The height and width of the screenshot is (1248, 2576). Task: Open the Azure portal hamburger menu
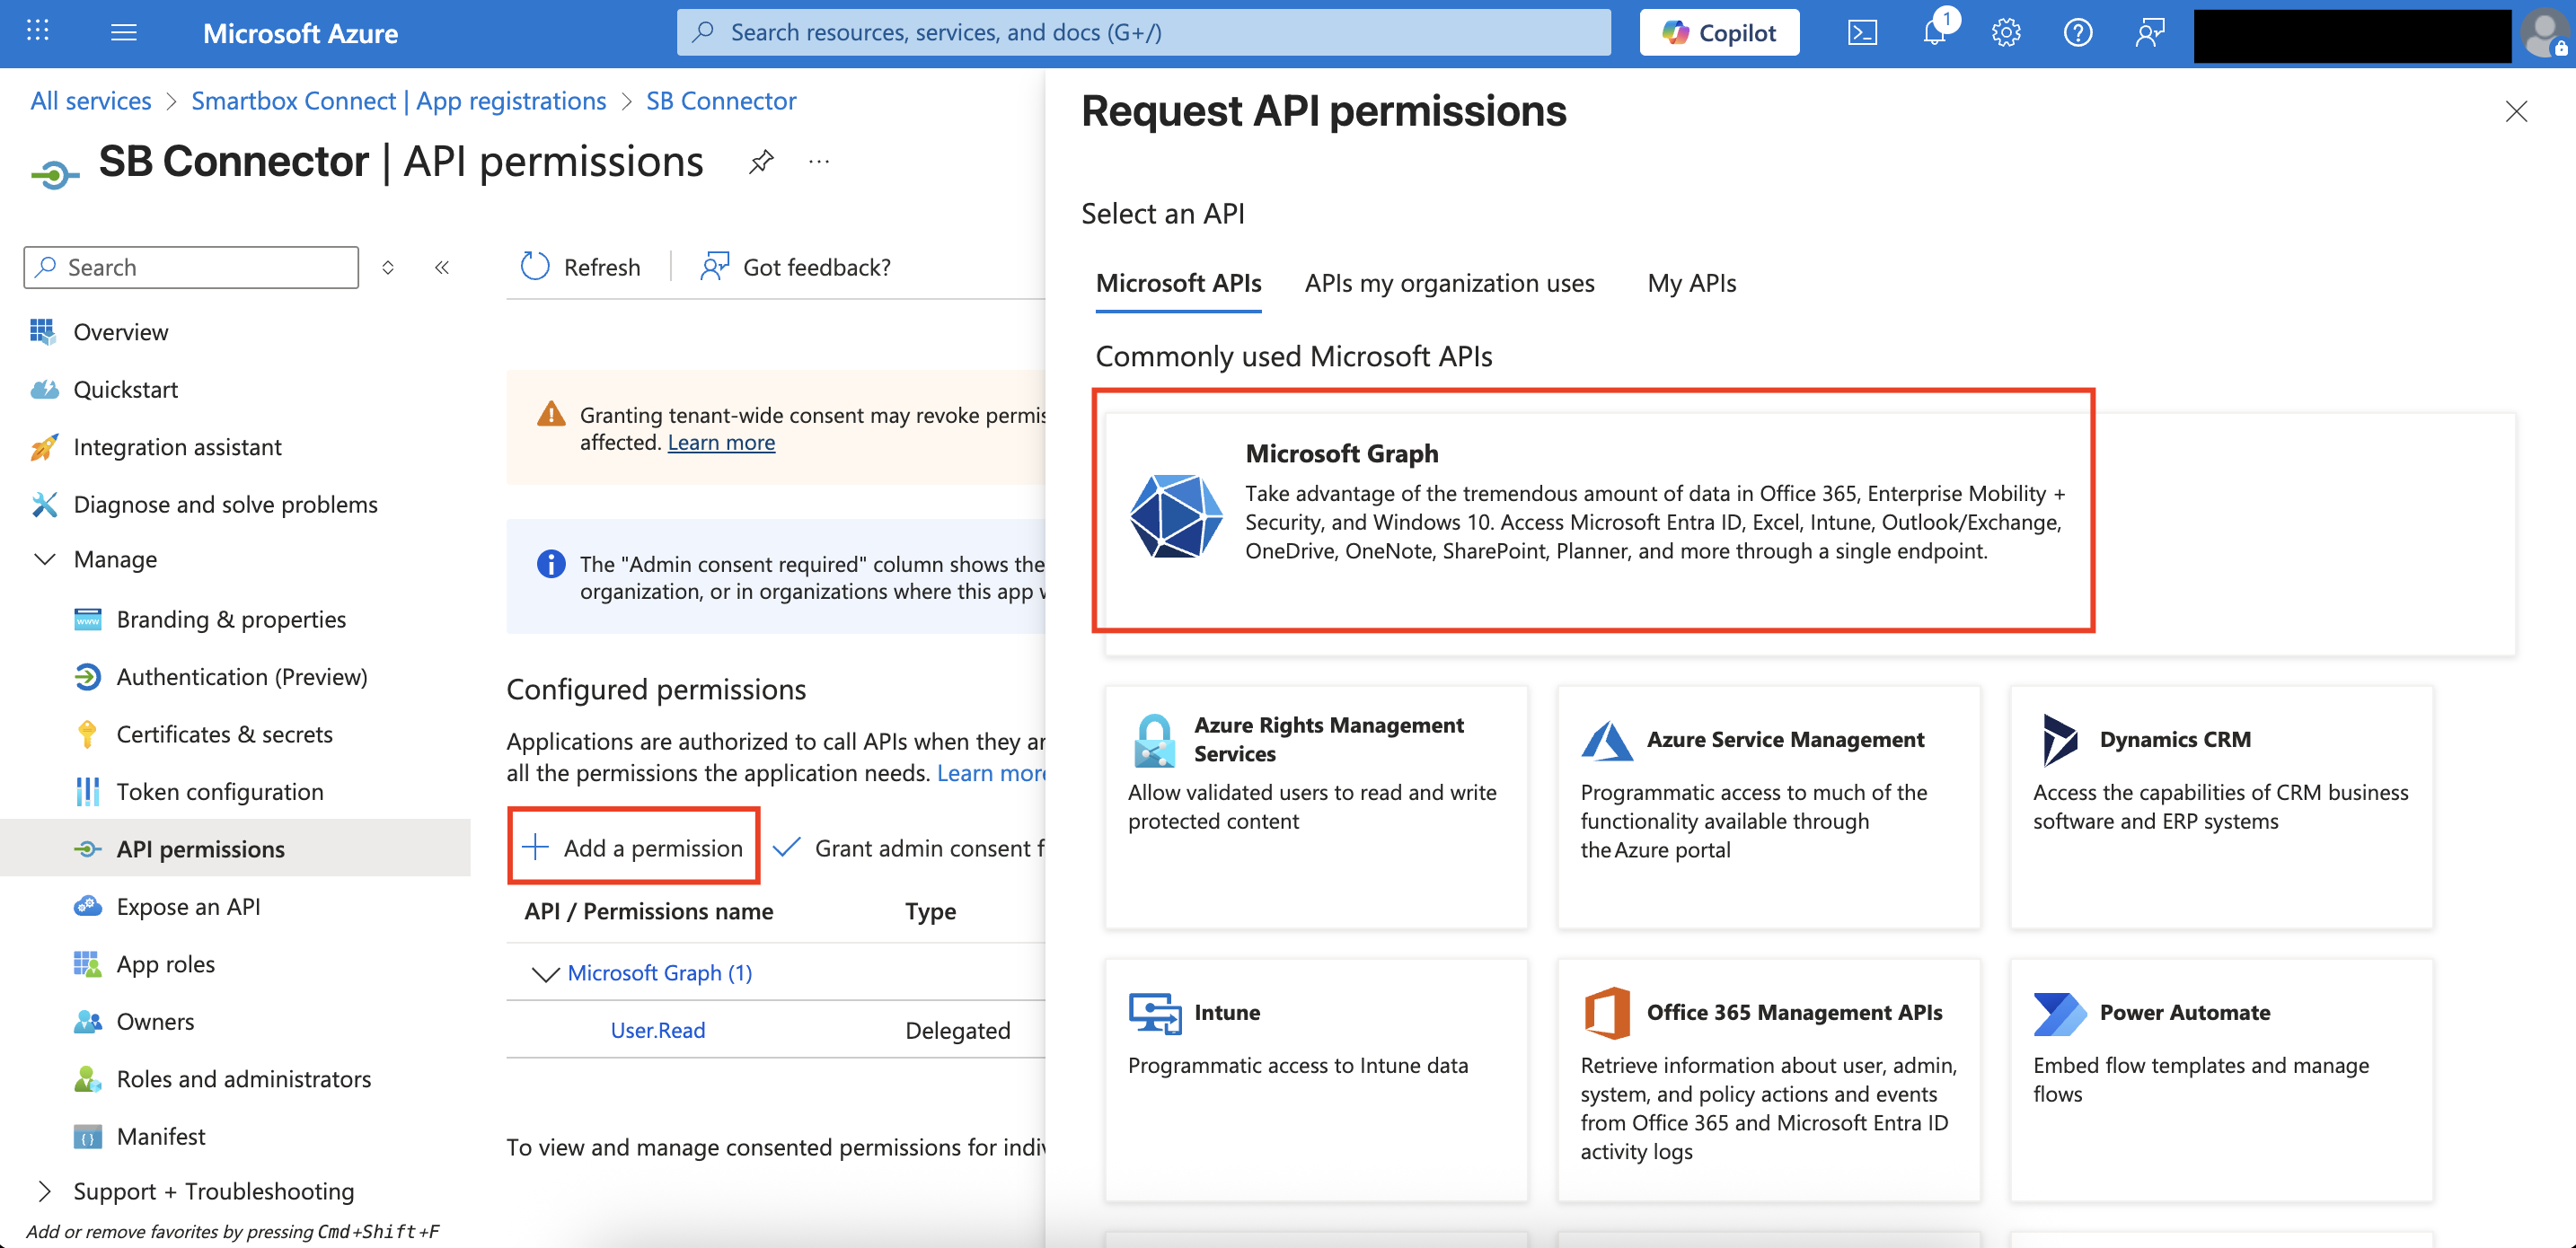click(124, 33)
